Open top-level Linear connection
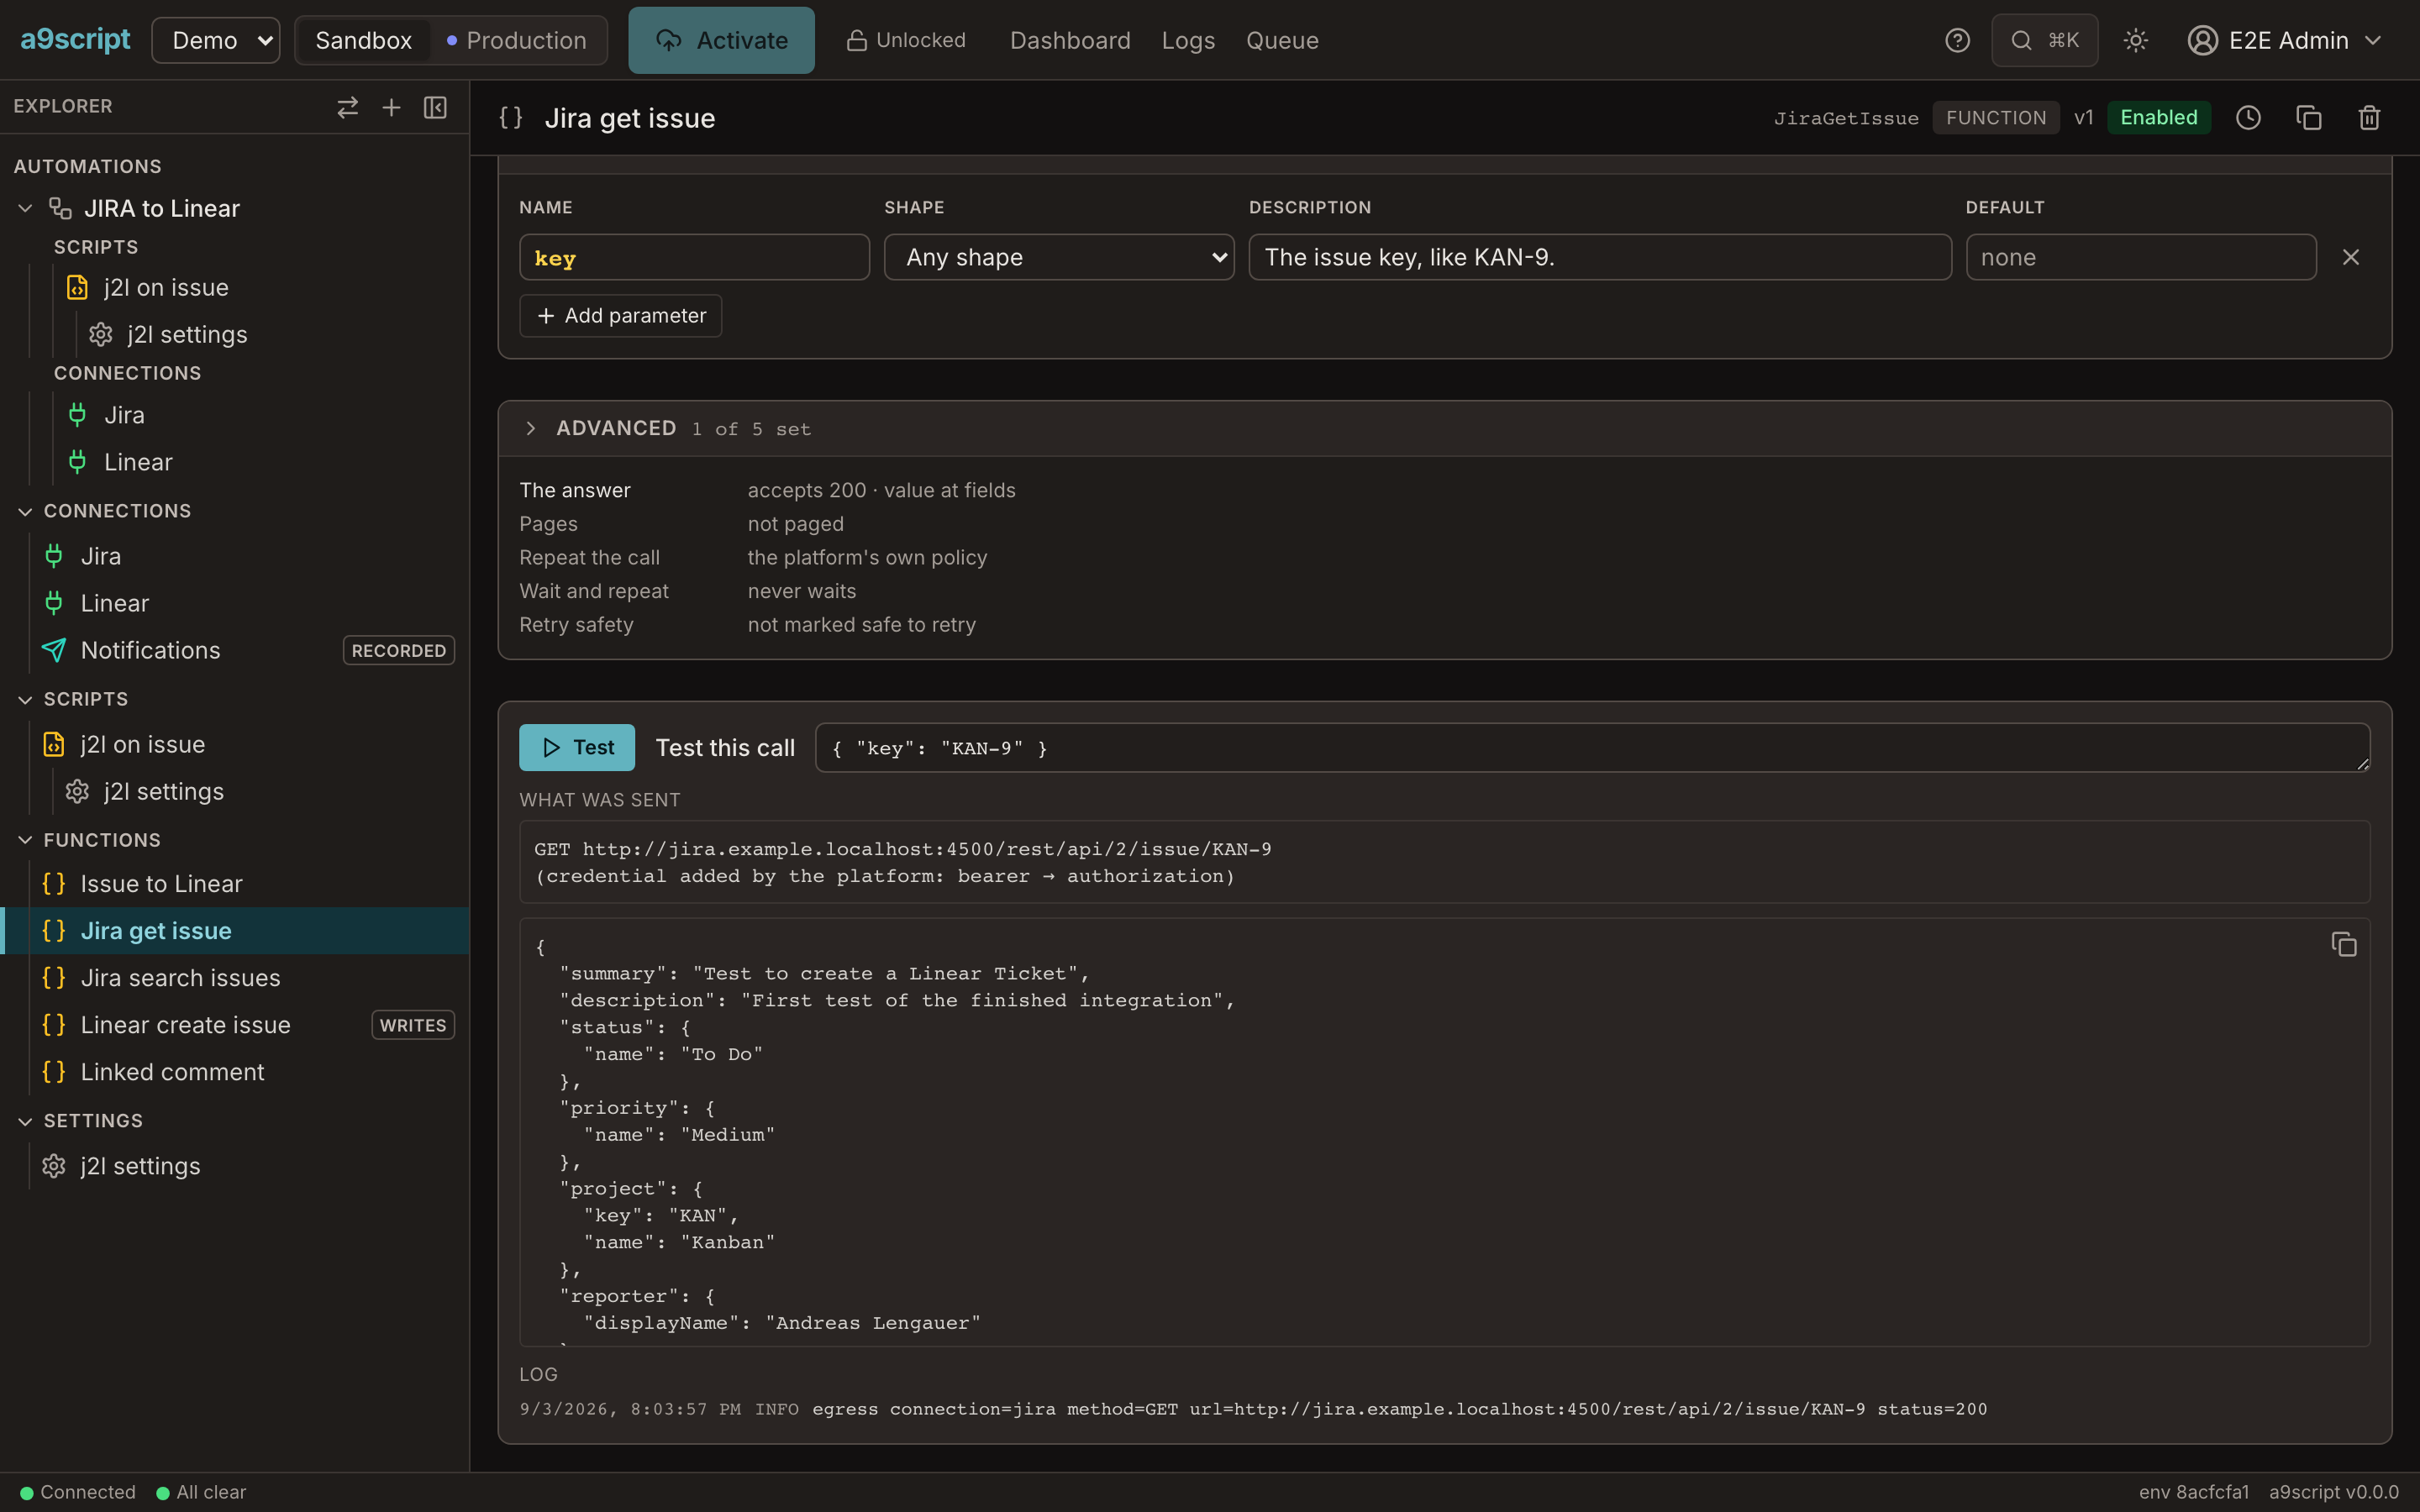The width and height of the screenshot is (2420, 1512). (x=114, y=602)
